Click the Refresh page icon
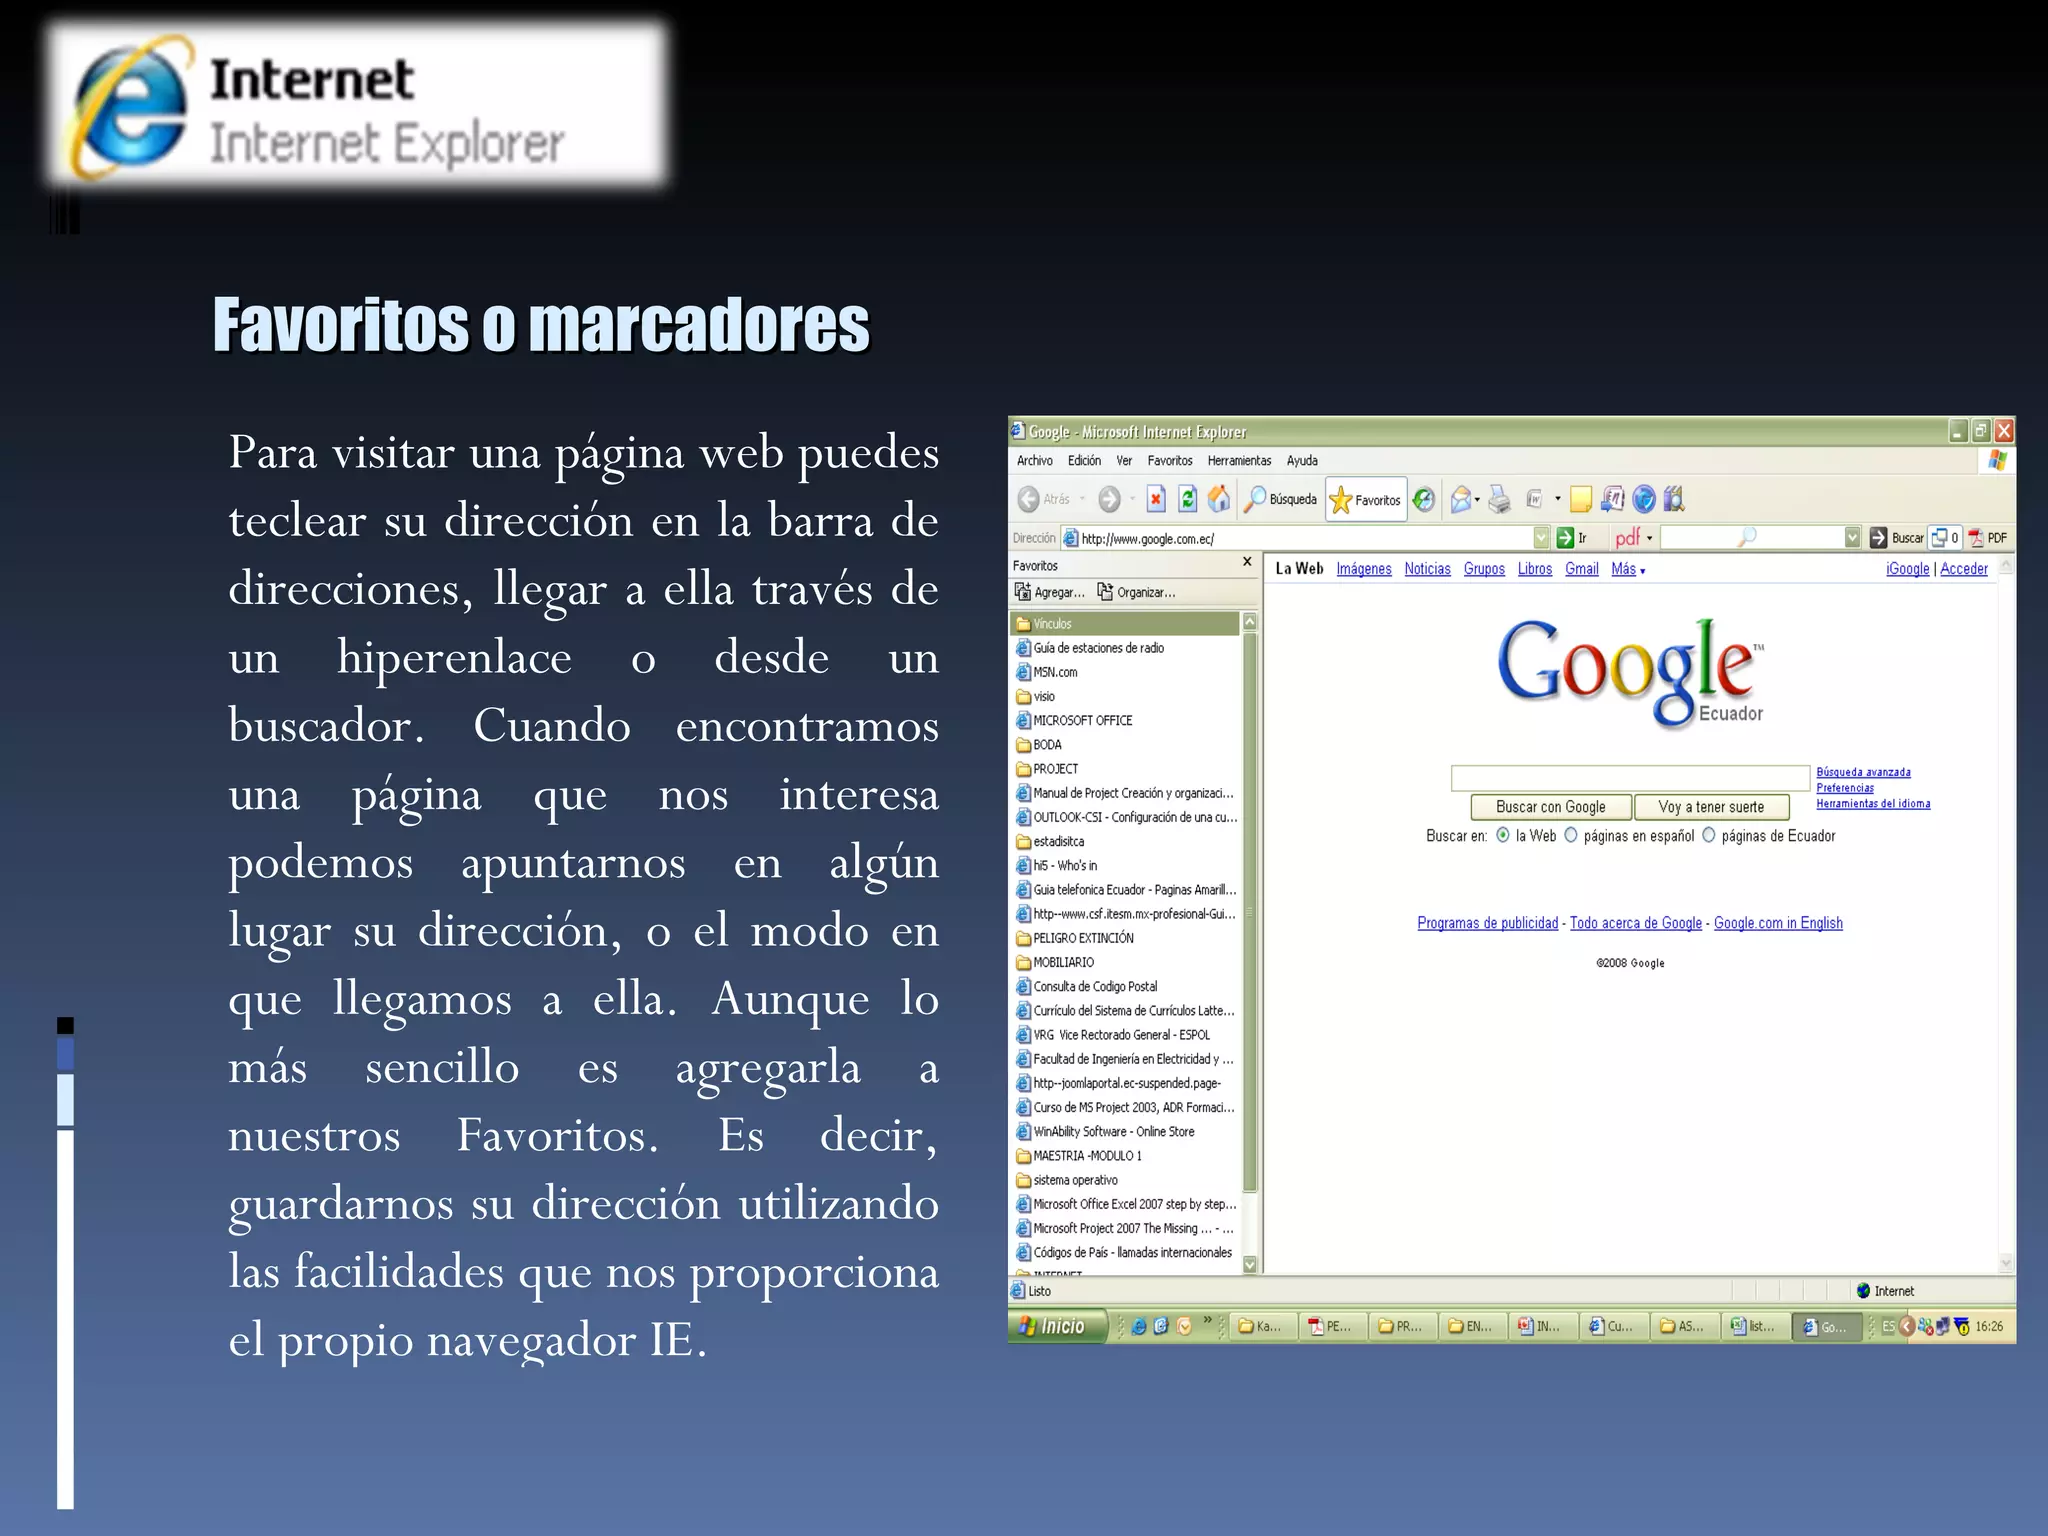This screenshot has width=2048, height=1536. (x=1187, y=499)
